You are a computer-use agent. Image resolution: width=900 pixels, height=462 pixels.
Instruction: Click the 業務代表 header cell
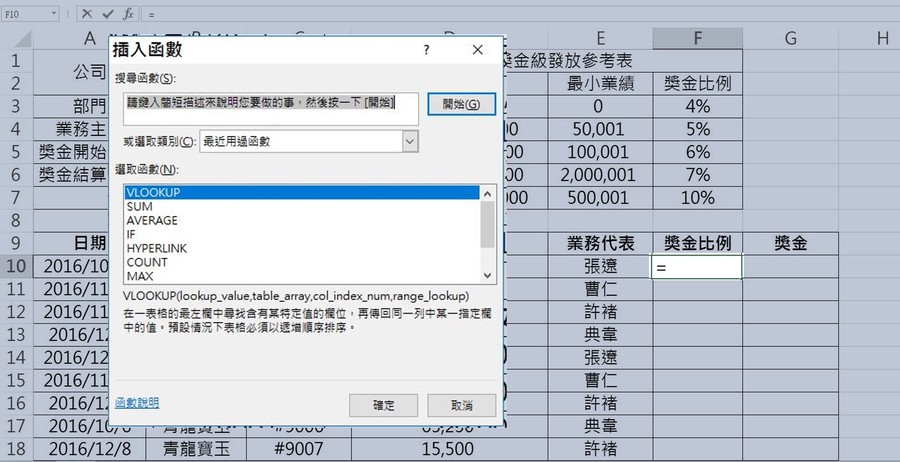[x=600, y=244]
